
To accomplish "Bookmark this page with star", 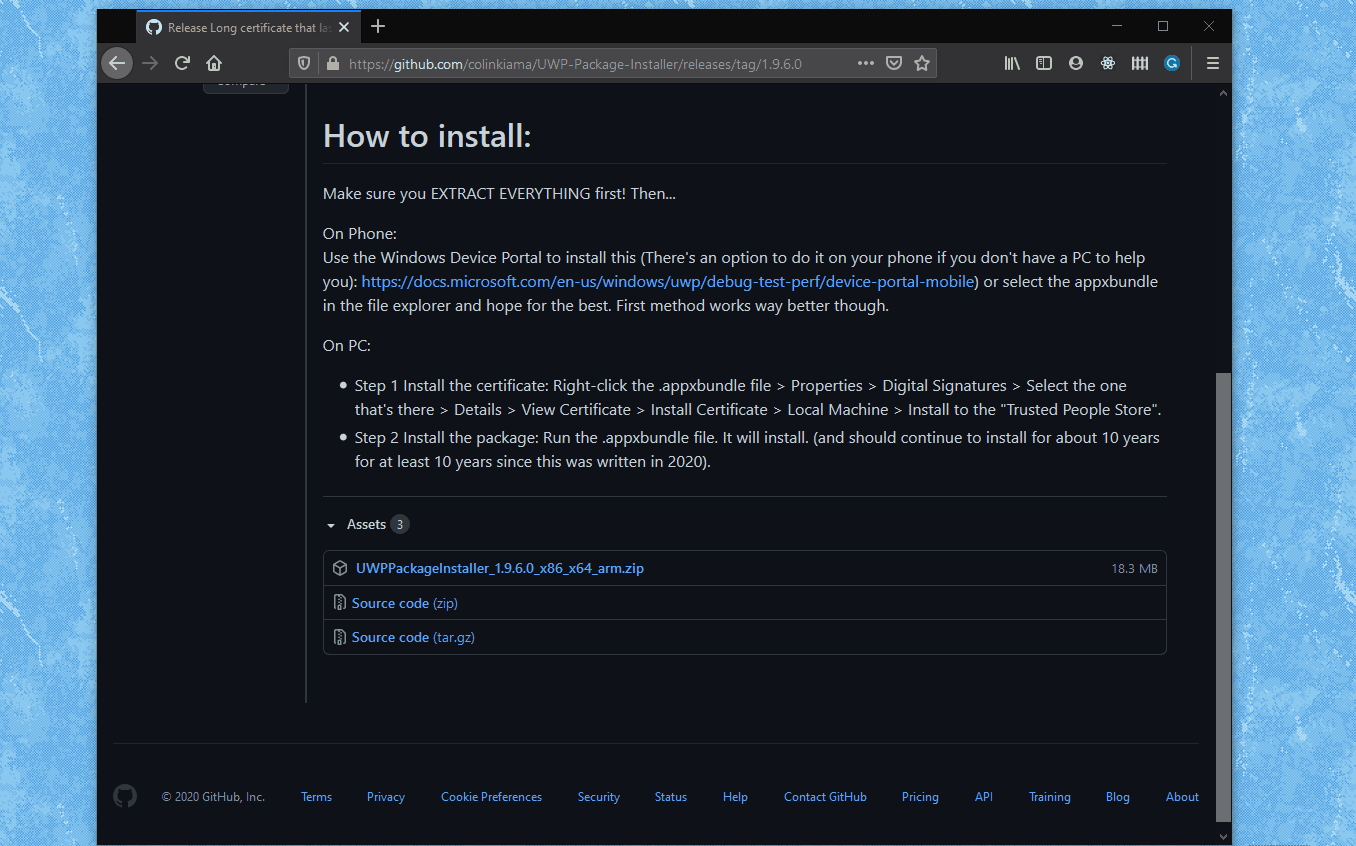I will 922,63.
